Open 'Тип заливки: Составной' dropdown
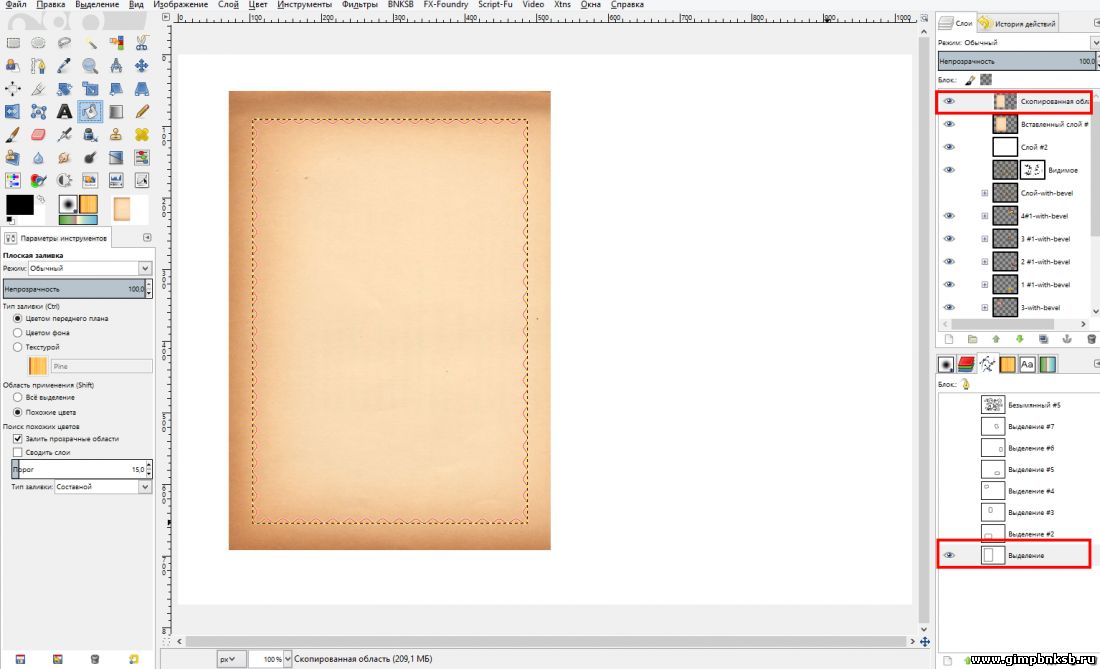 tap(102, 486)
